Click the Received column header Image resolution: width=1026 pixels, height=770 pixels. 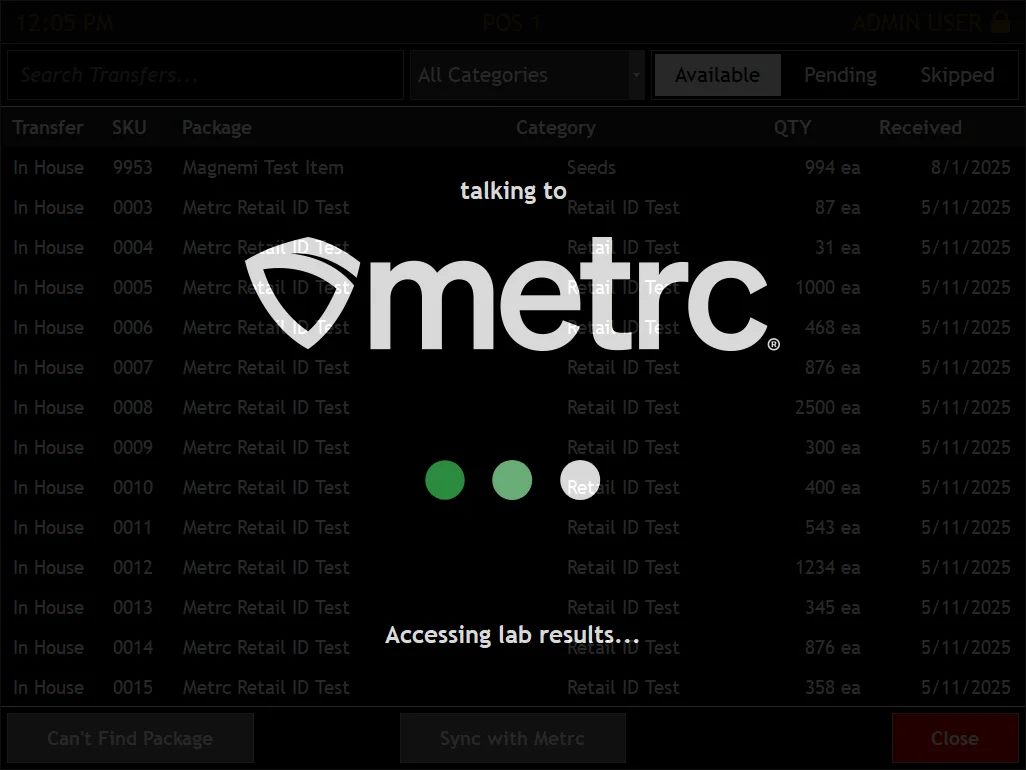pos(920,128)
